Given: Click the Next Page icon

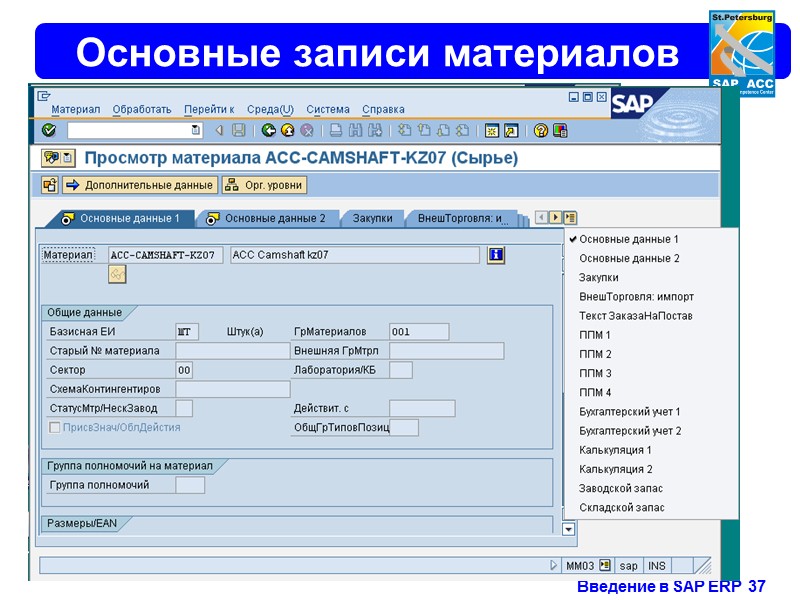Looking at the screenshot, I should pyautogui.click(x=443, y=131).
